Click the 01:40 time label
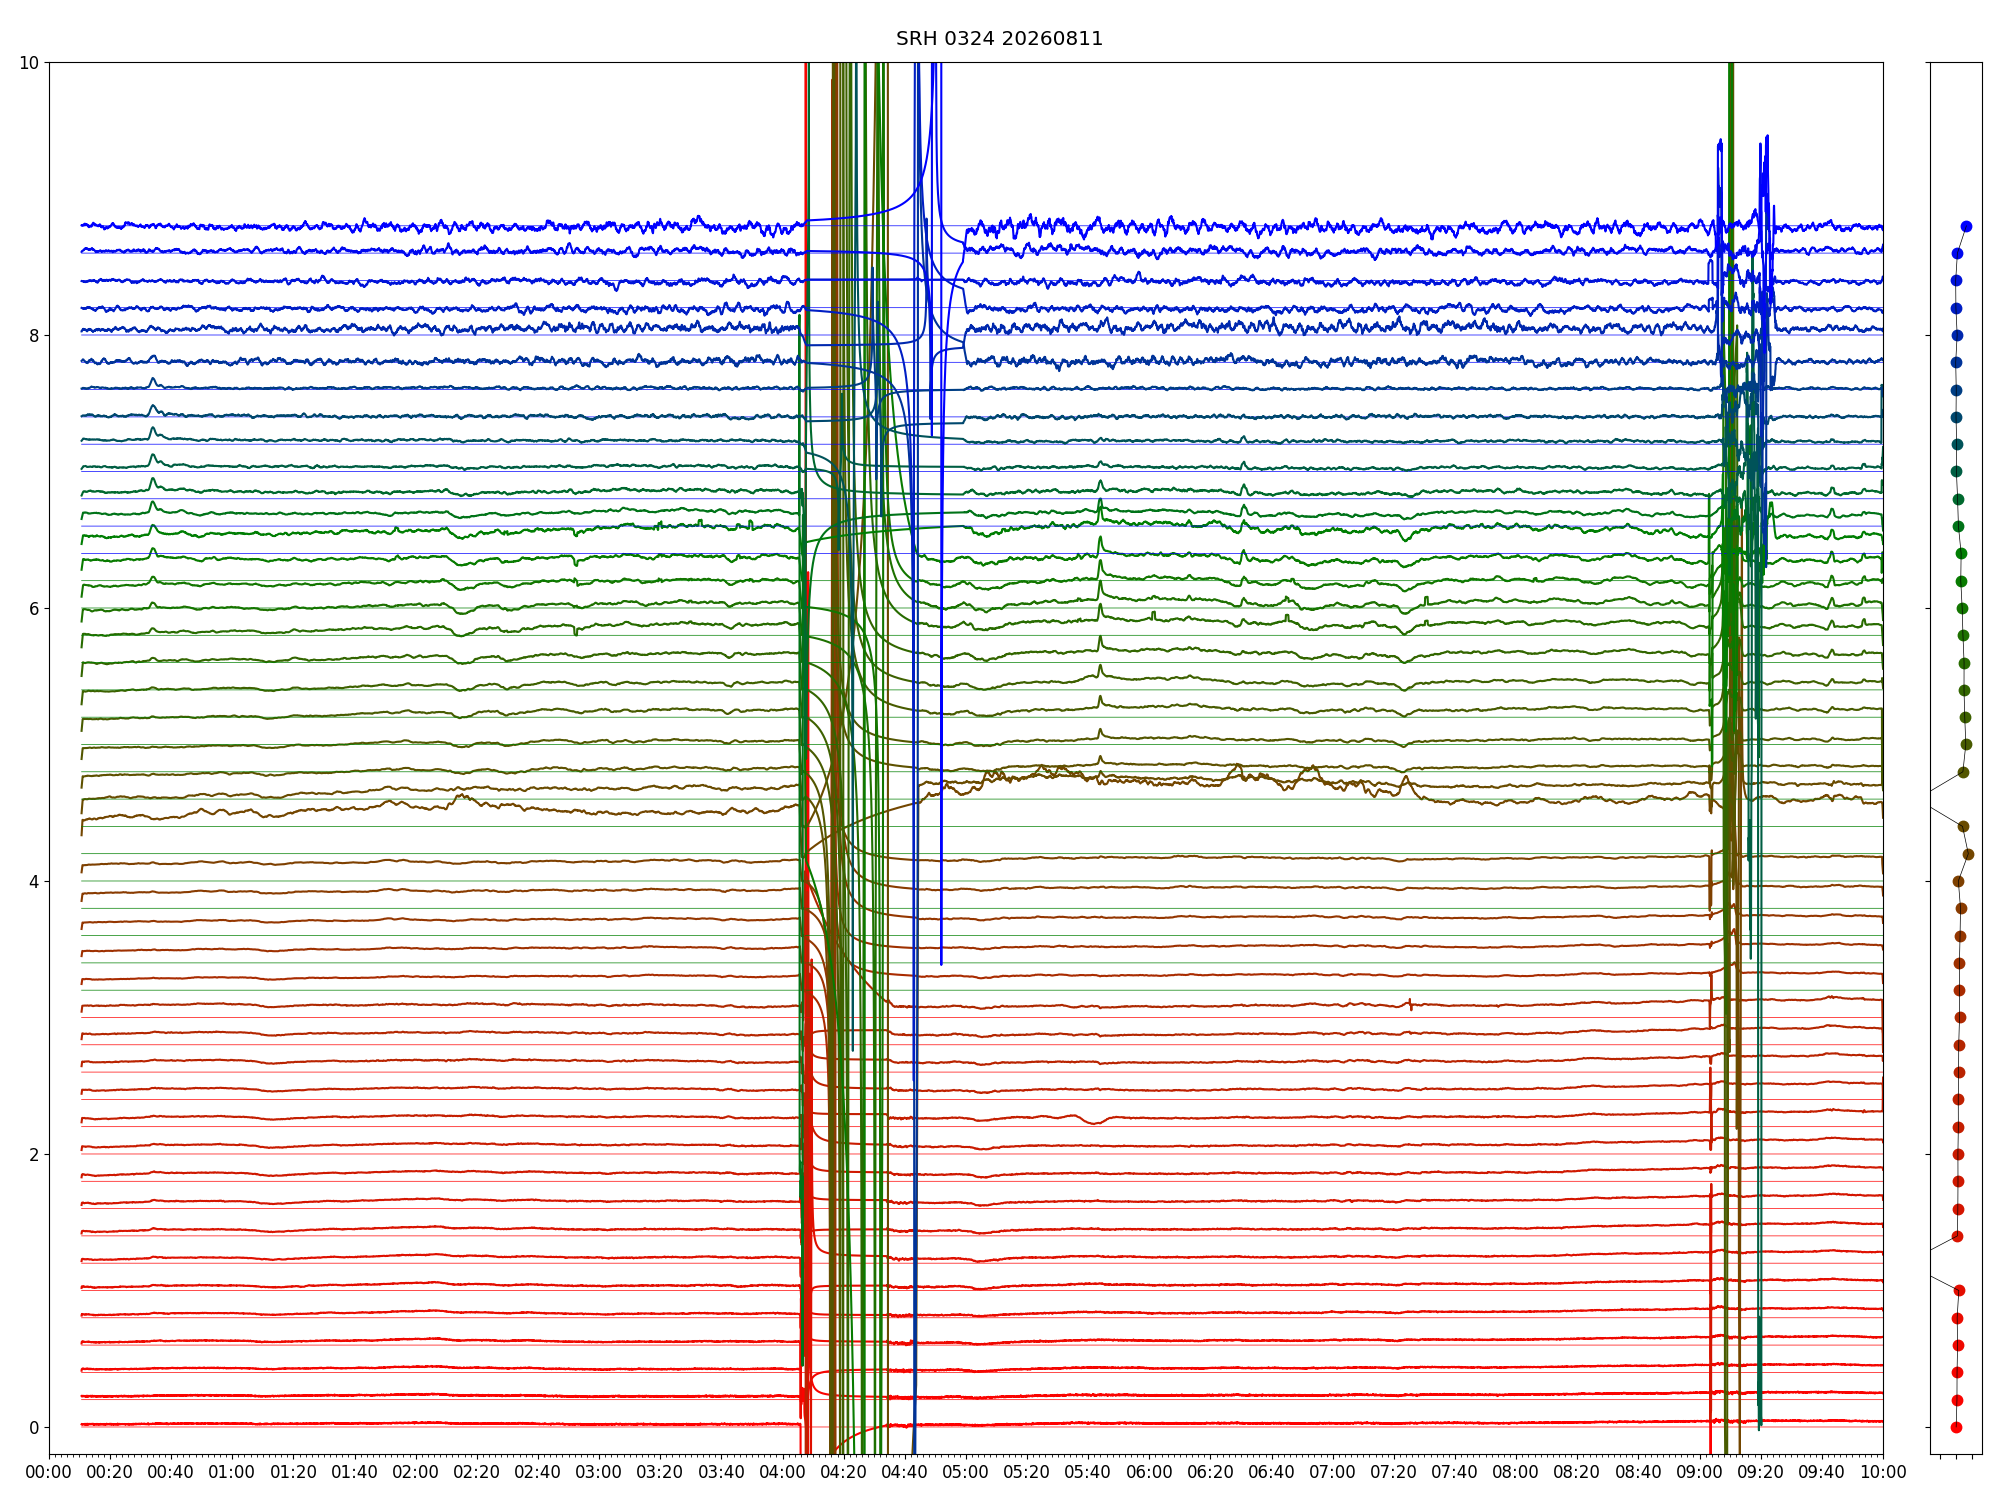The width and height of the screenshot is (2000, 1500). coord(355,1472)
